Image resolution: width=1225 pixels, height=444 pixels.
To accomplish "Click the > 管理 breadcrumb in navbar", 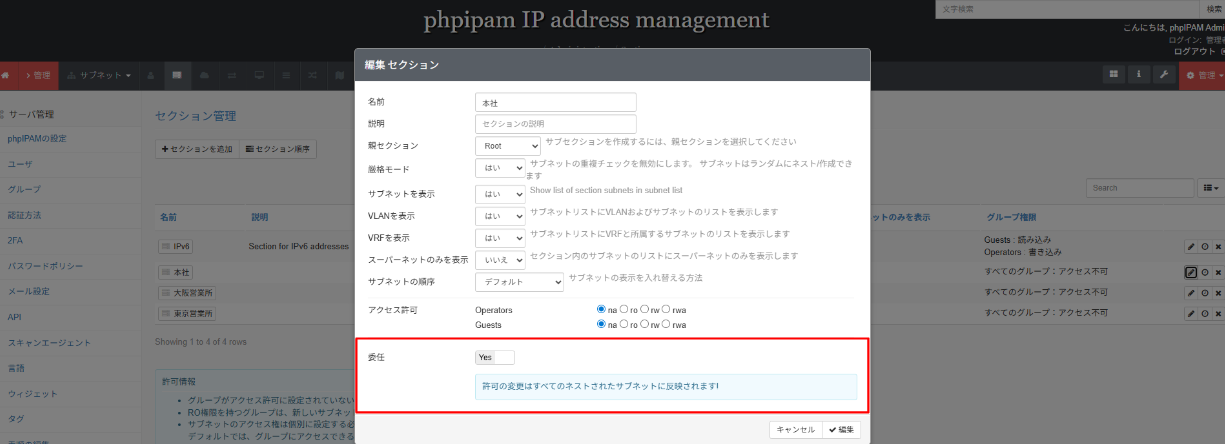I will [37, 75].
